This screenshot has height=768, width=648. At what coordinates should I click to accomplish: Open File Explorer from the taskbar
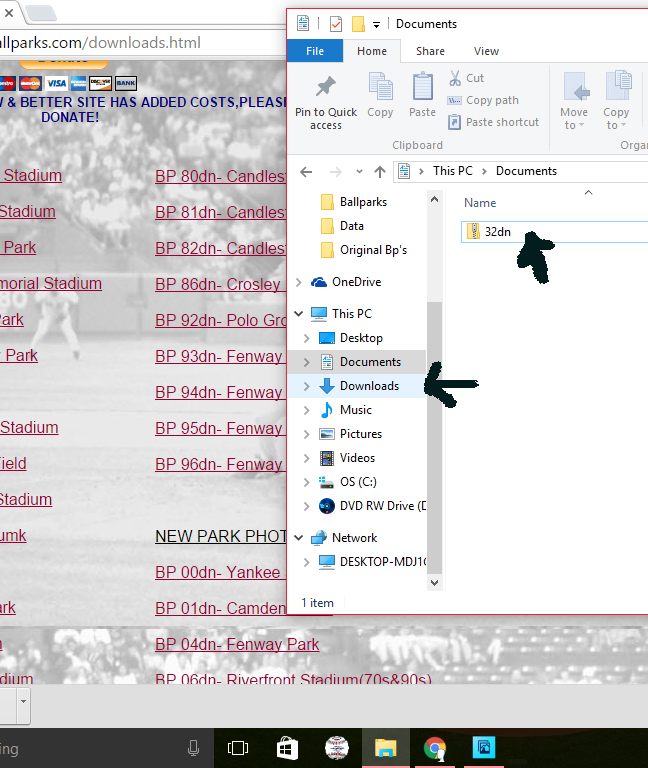385,748
